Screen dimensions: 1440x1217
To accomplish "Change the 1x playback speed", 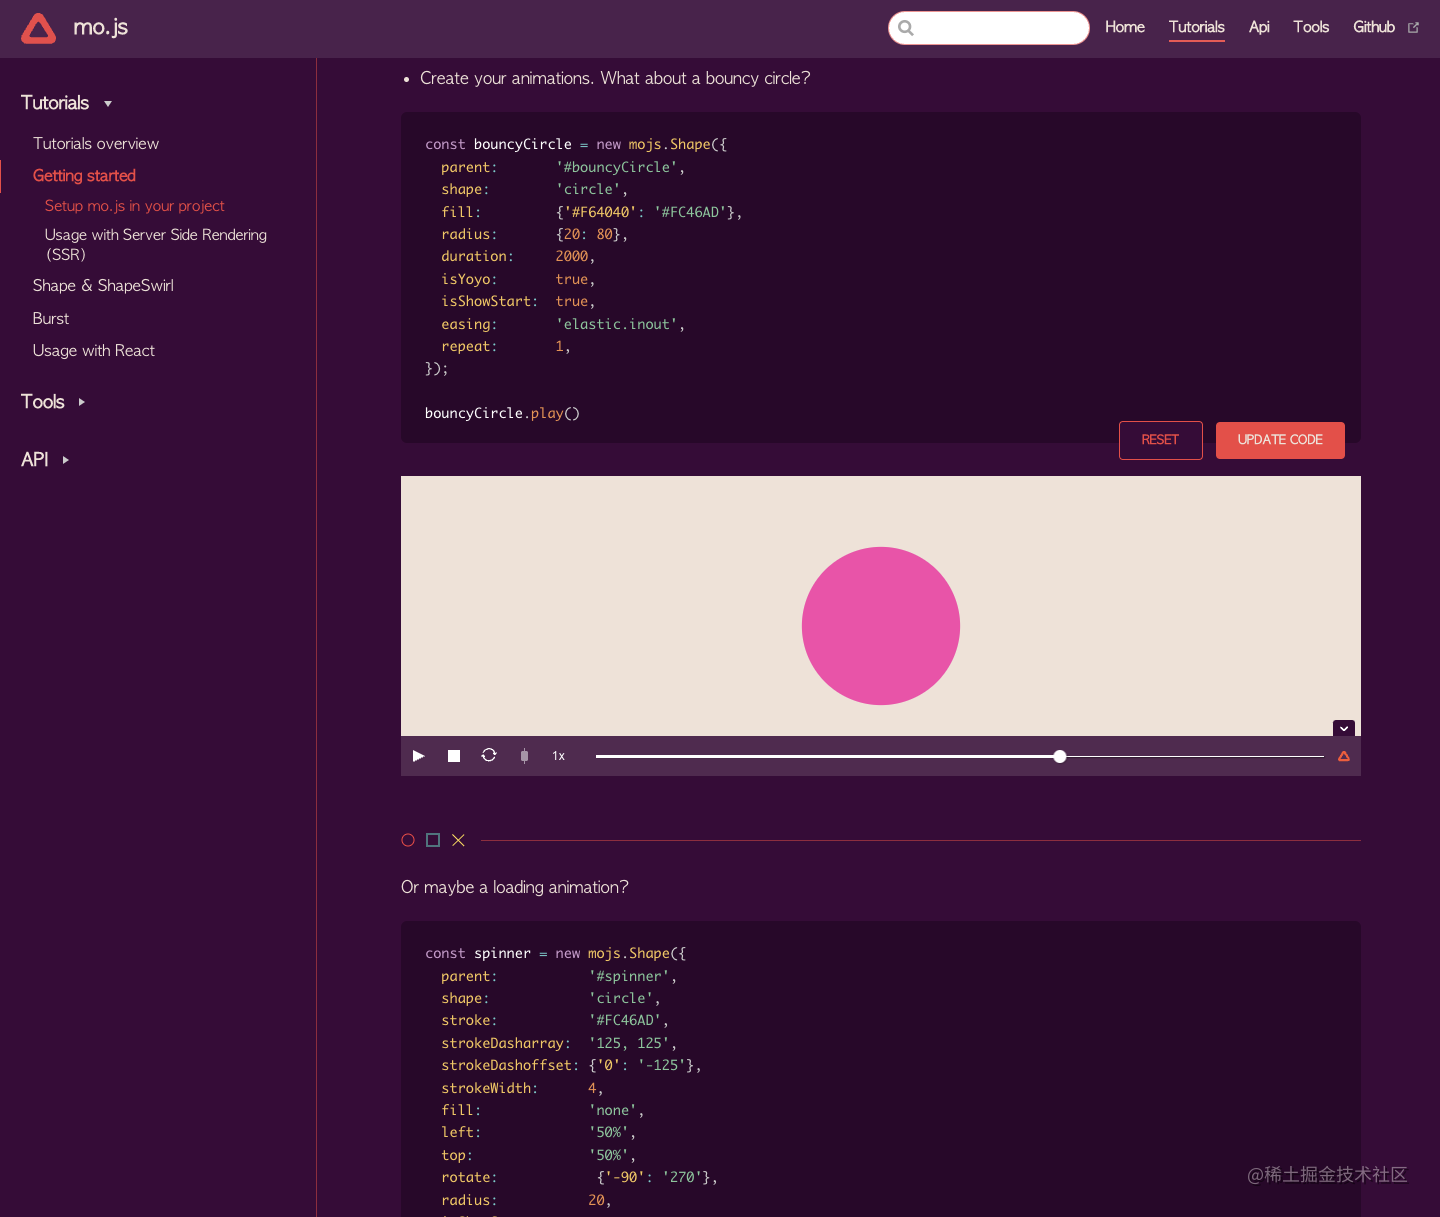I will (559, 756).
